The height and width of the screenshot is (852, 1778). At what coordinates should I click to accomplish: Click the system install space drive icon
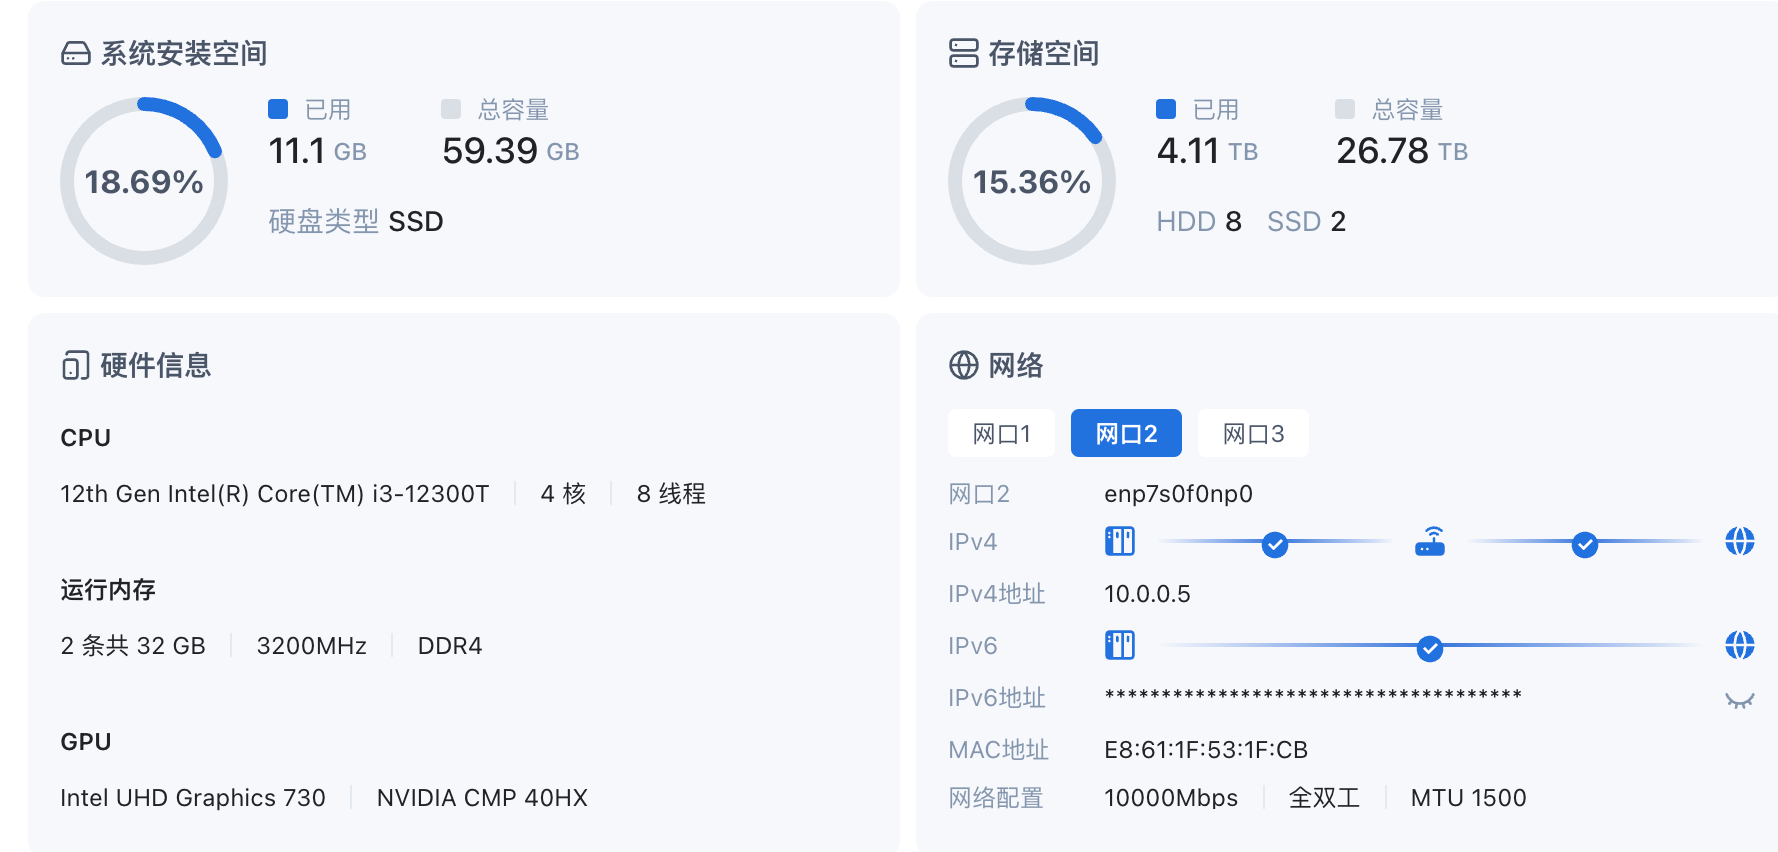click(76, 54)
